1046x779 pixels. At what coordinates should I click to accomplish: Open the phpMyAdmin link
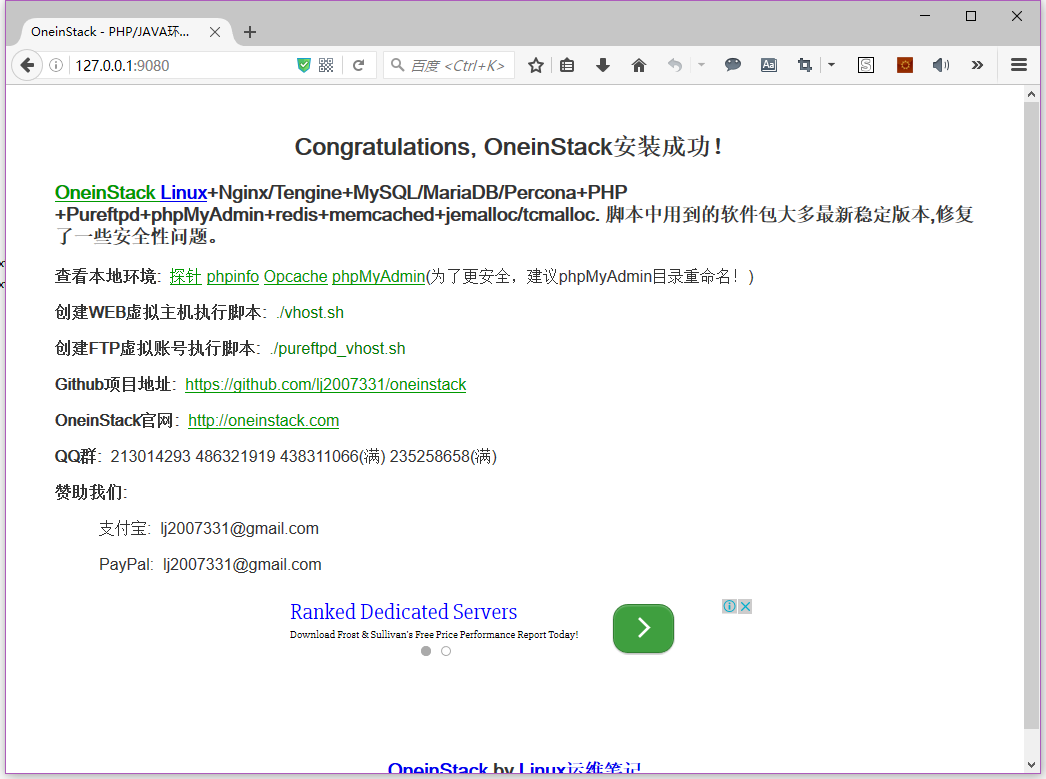378,276
